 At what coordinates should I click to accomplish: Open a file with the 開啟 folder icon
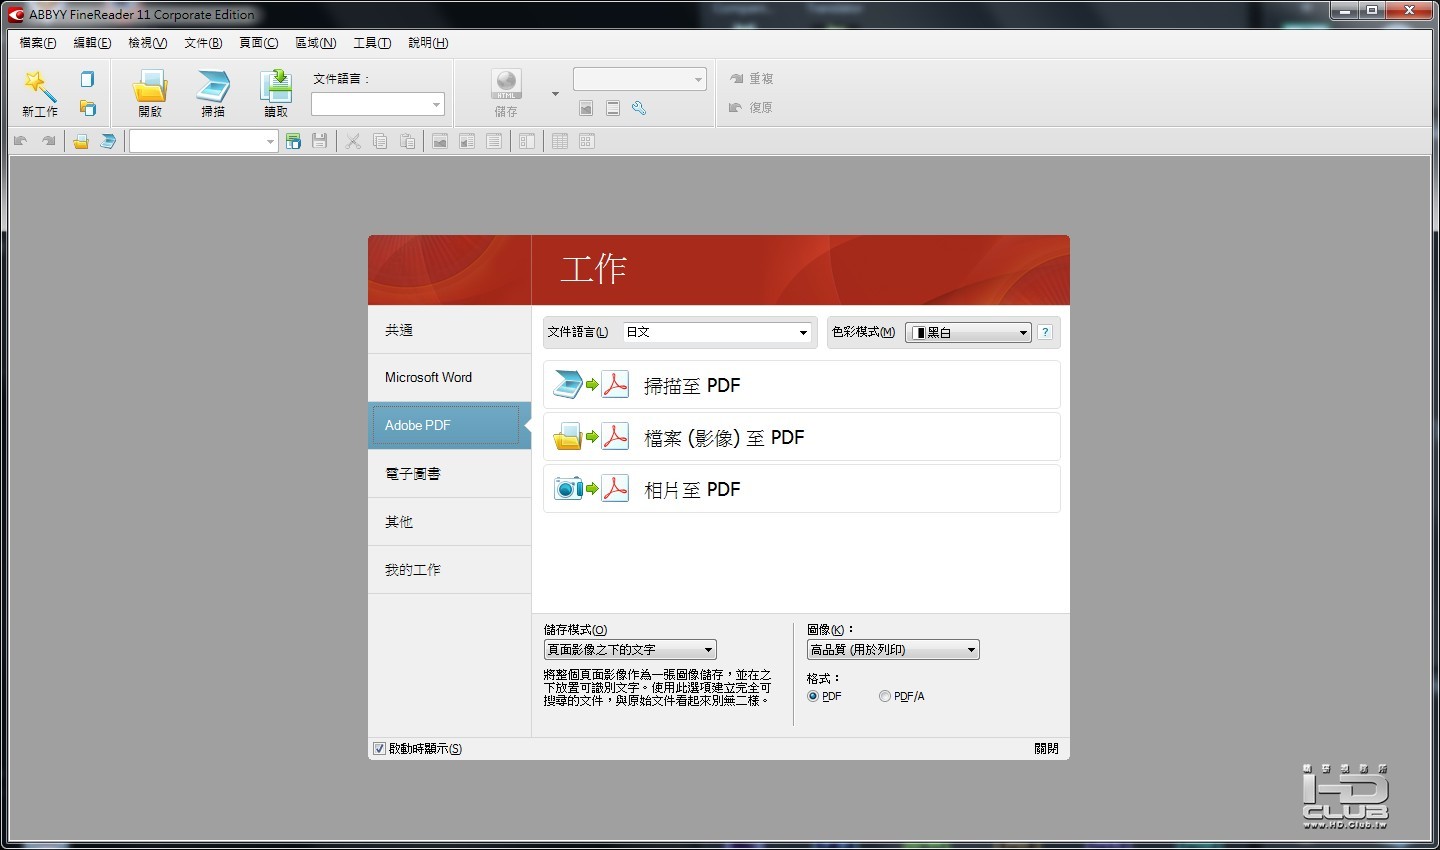click(x=150, y=94)
